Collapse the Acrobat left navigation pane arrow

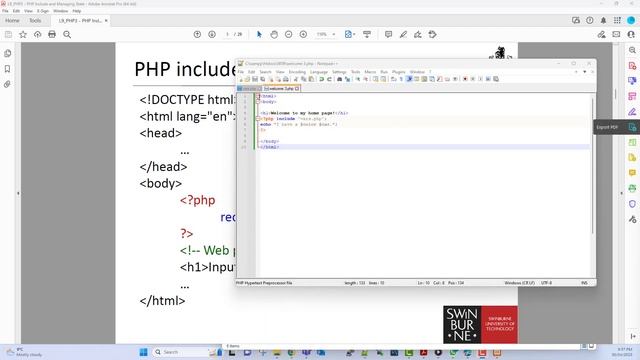tap(18, 193)
